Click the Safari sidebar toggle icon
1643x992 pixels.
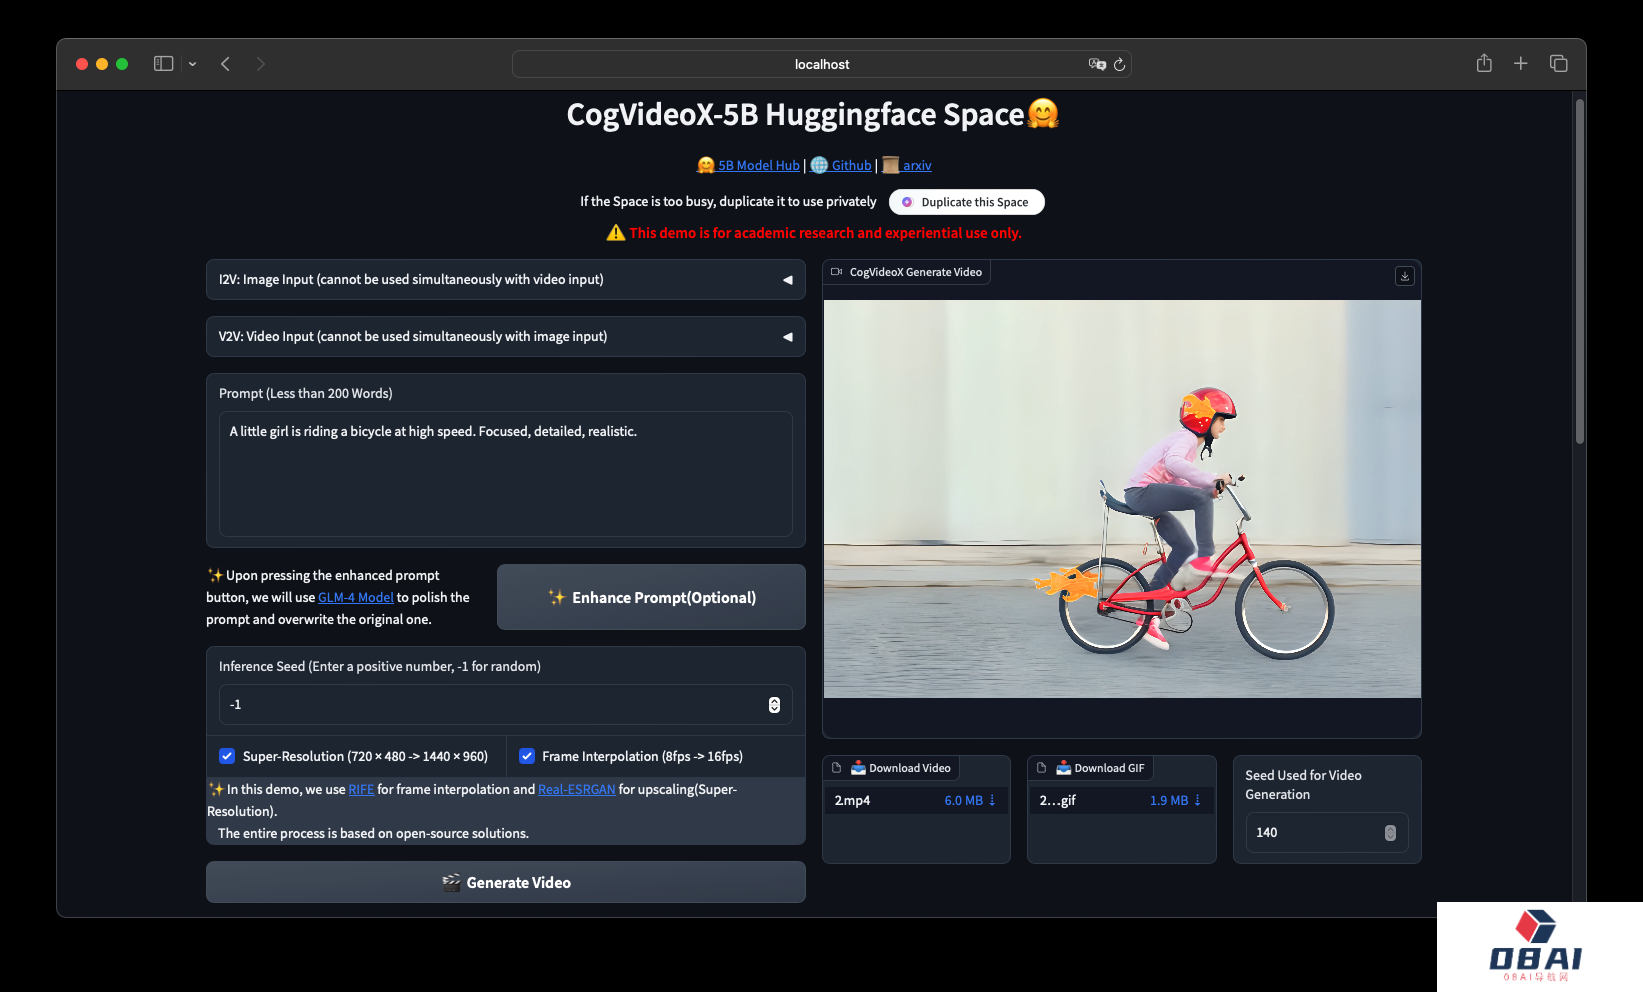click(x=163, y=64)
